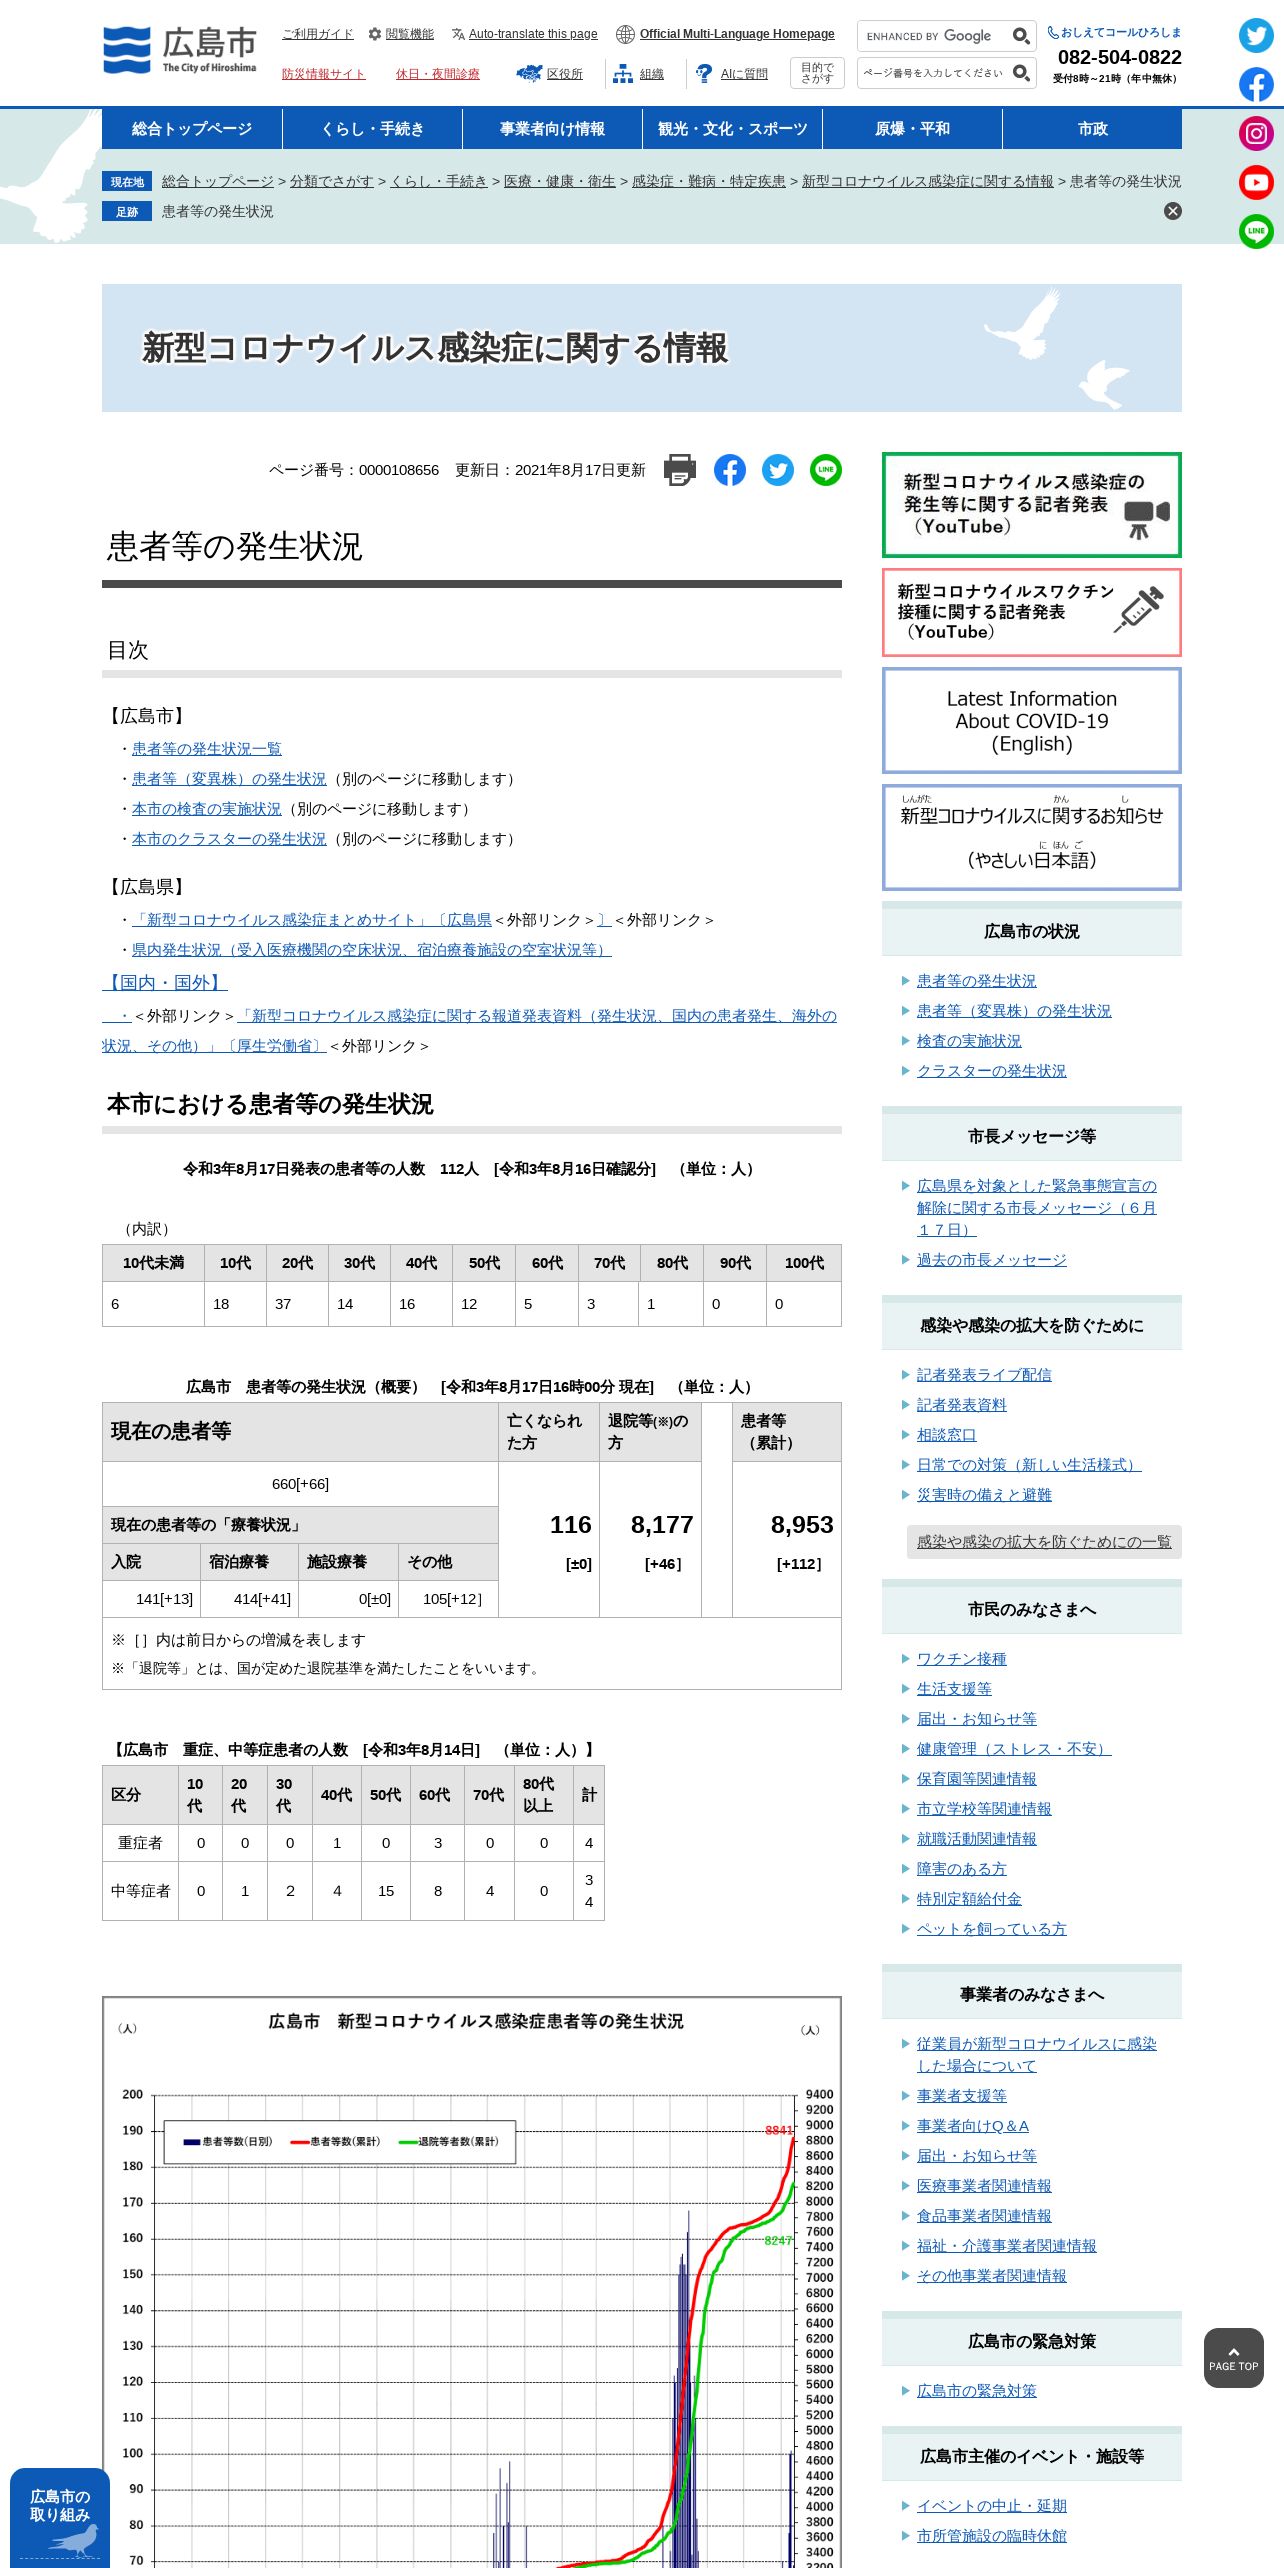Open the ご利用ガイド link
1284x2568 pixels.
(x=318, y=34)
